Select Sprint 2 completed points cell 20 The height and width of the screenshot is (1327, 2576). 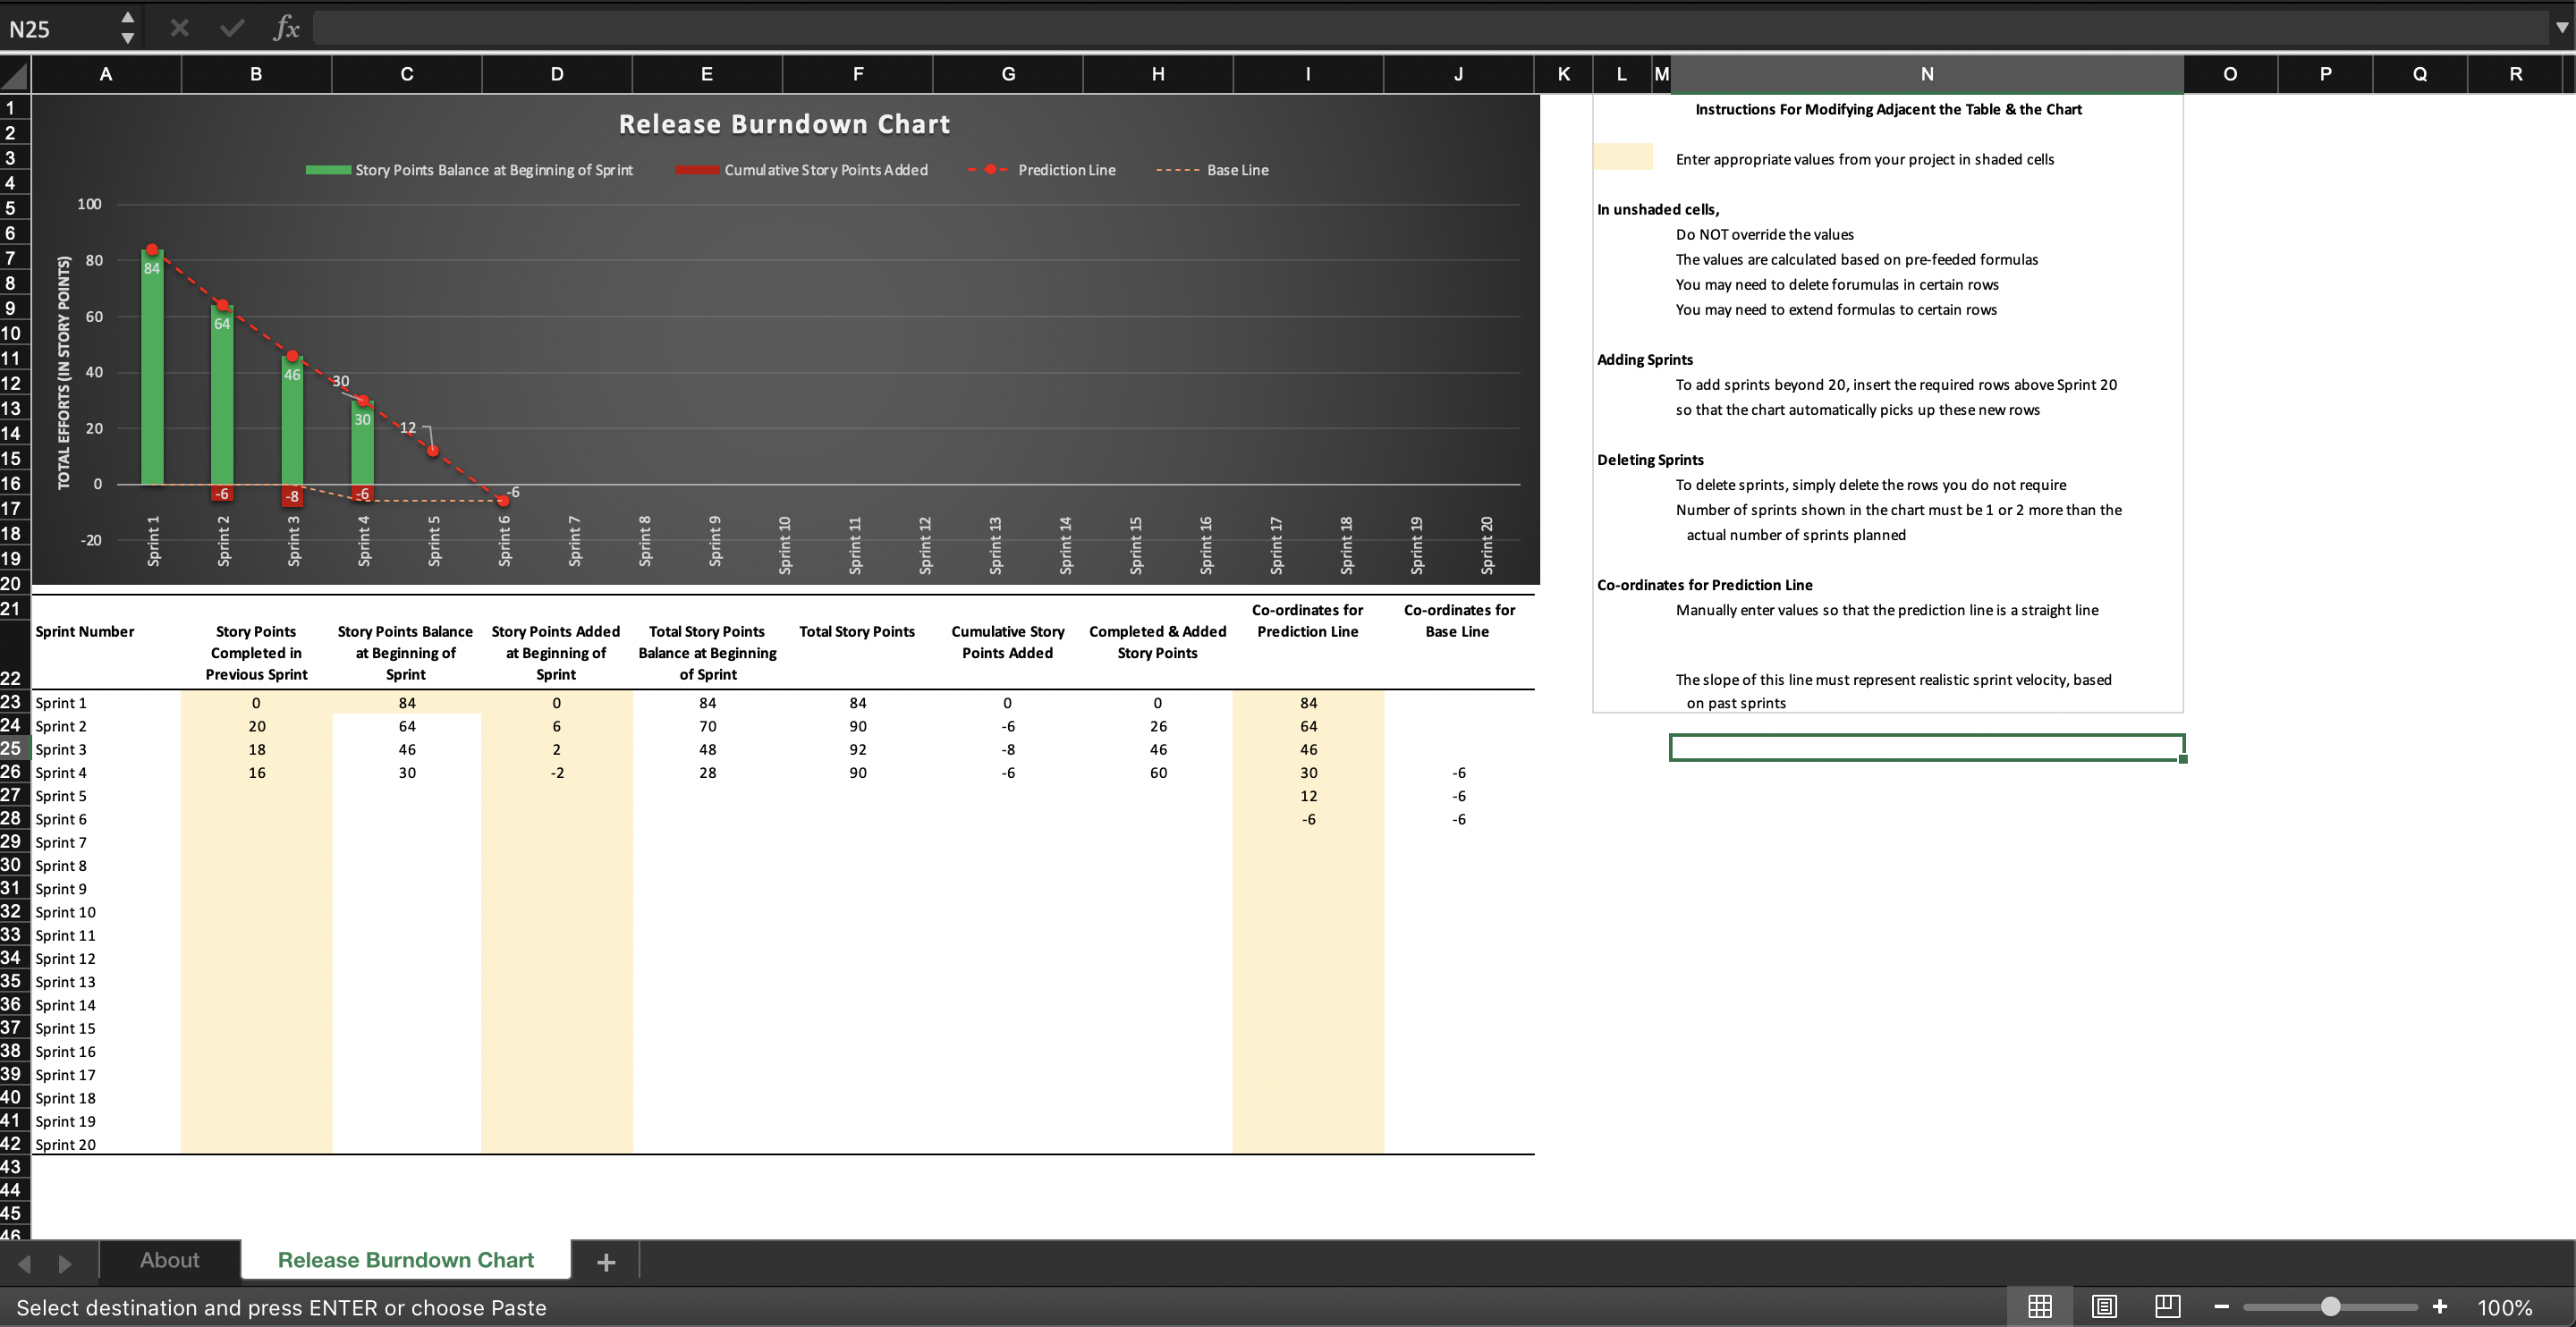click(x=256, y=726)
